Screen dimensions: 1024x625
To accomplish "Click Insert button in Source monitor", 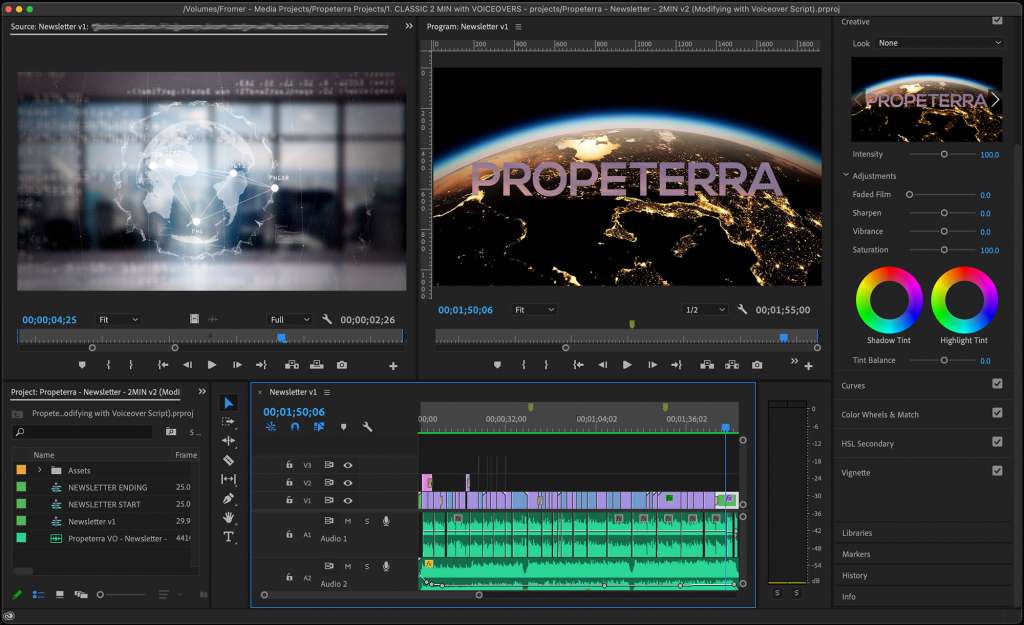I will click(292, 365).
